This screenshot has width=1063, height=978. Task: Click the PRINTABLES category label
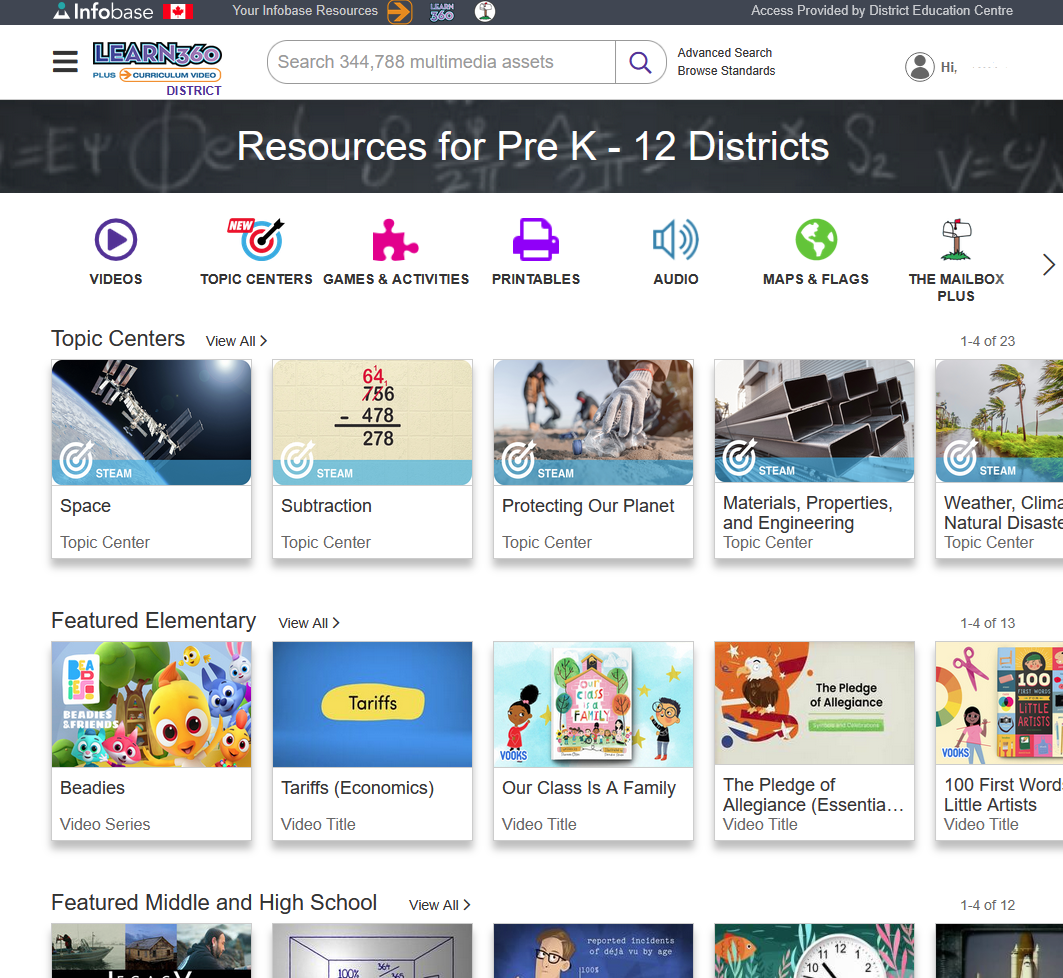click(x=536, y=279)
